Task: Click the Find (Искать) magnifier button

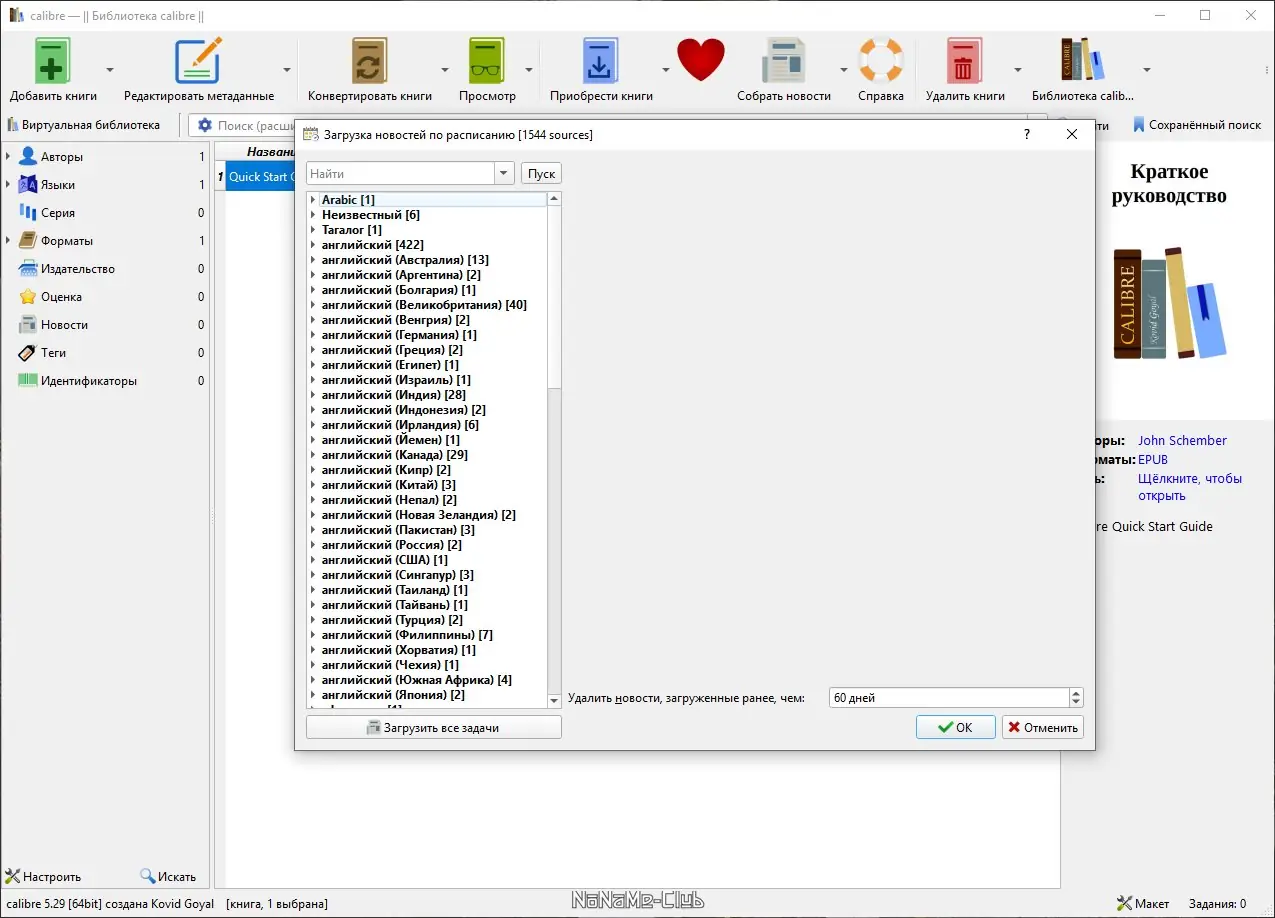Action: [168, 877]
